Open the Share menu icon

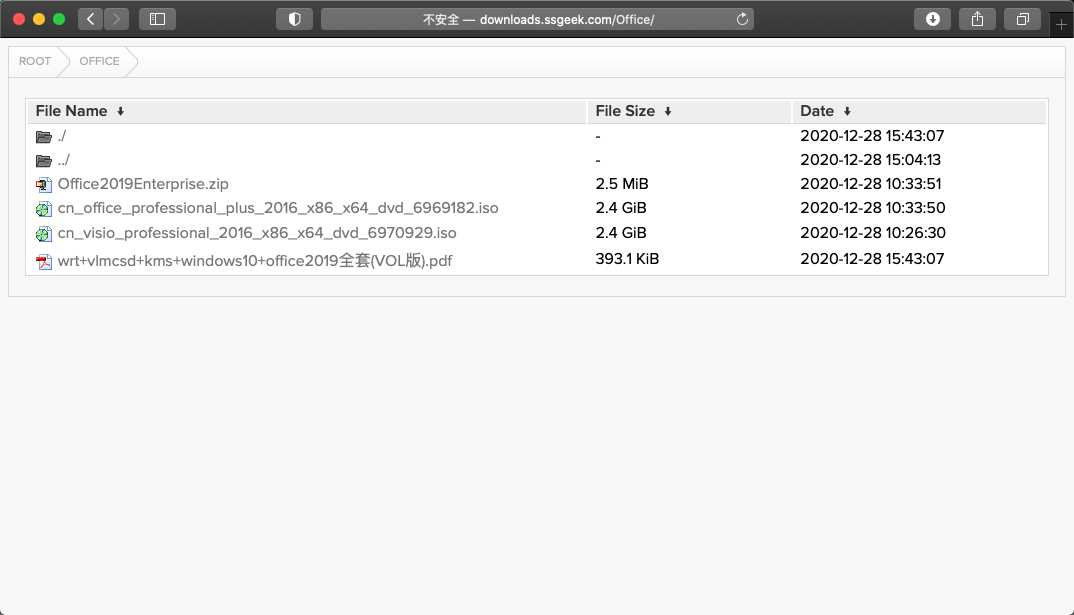(x=977, y=19)
